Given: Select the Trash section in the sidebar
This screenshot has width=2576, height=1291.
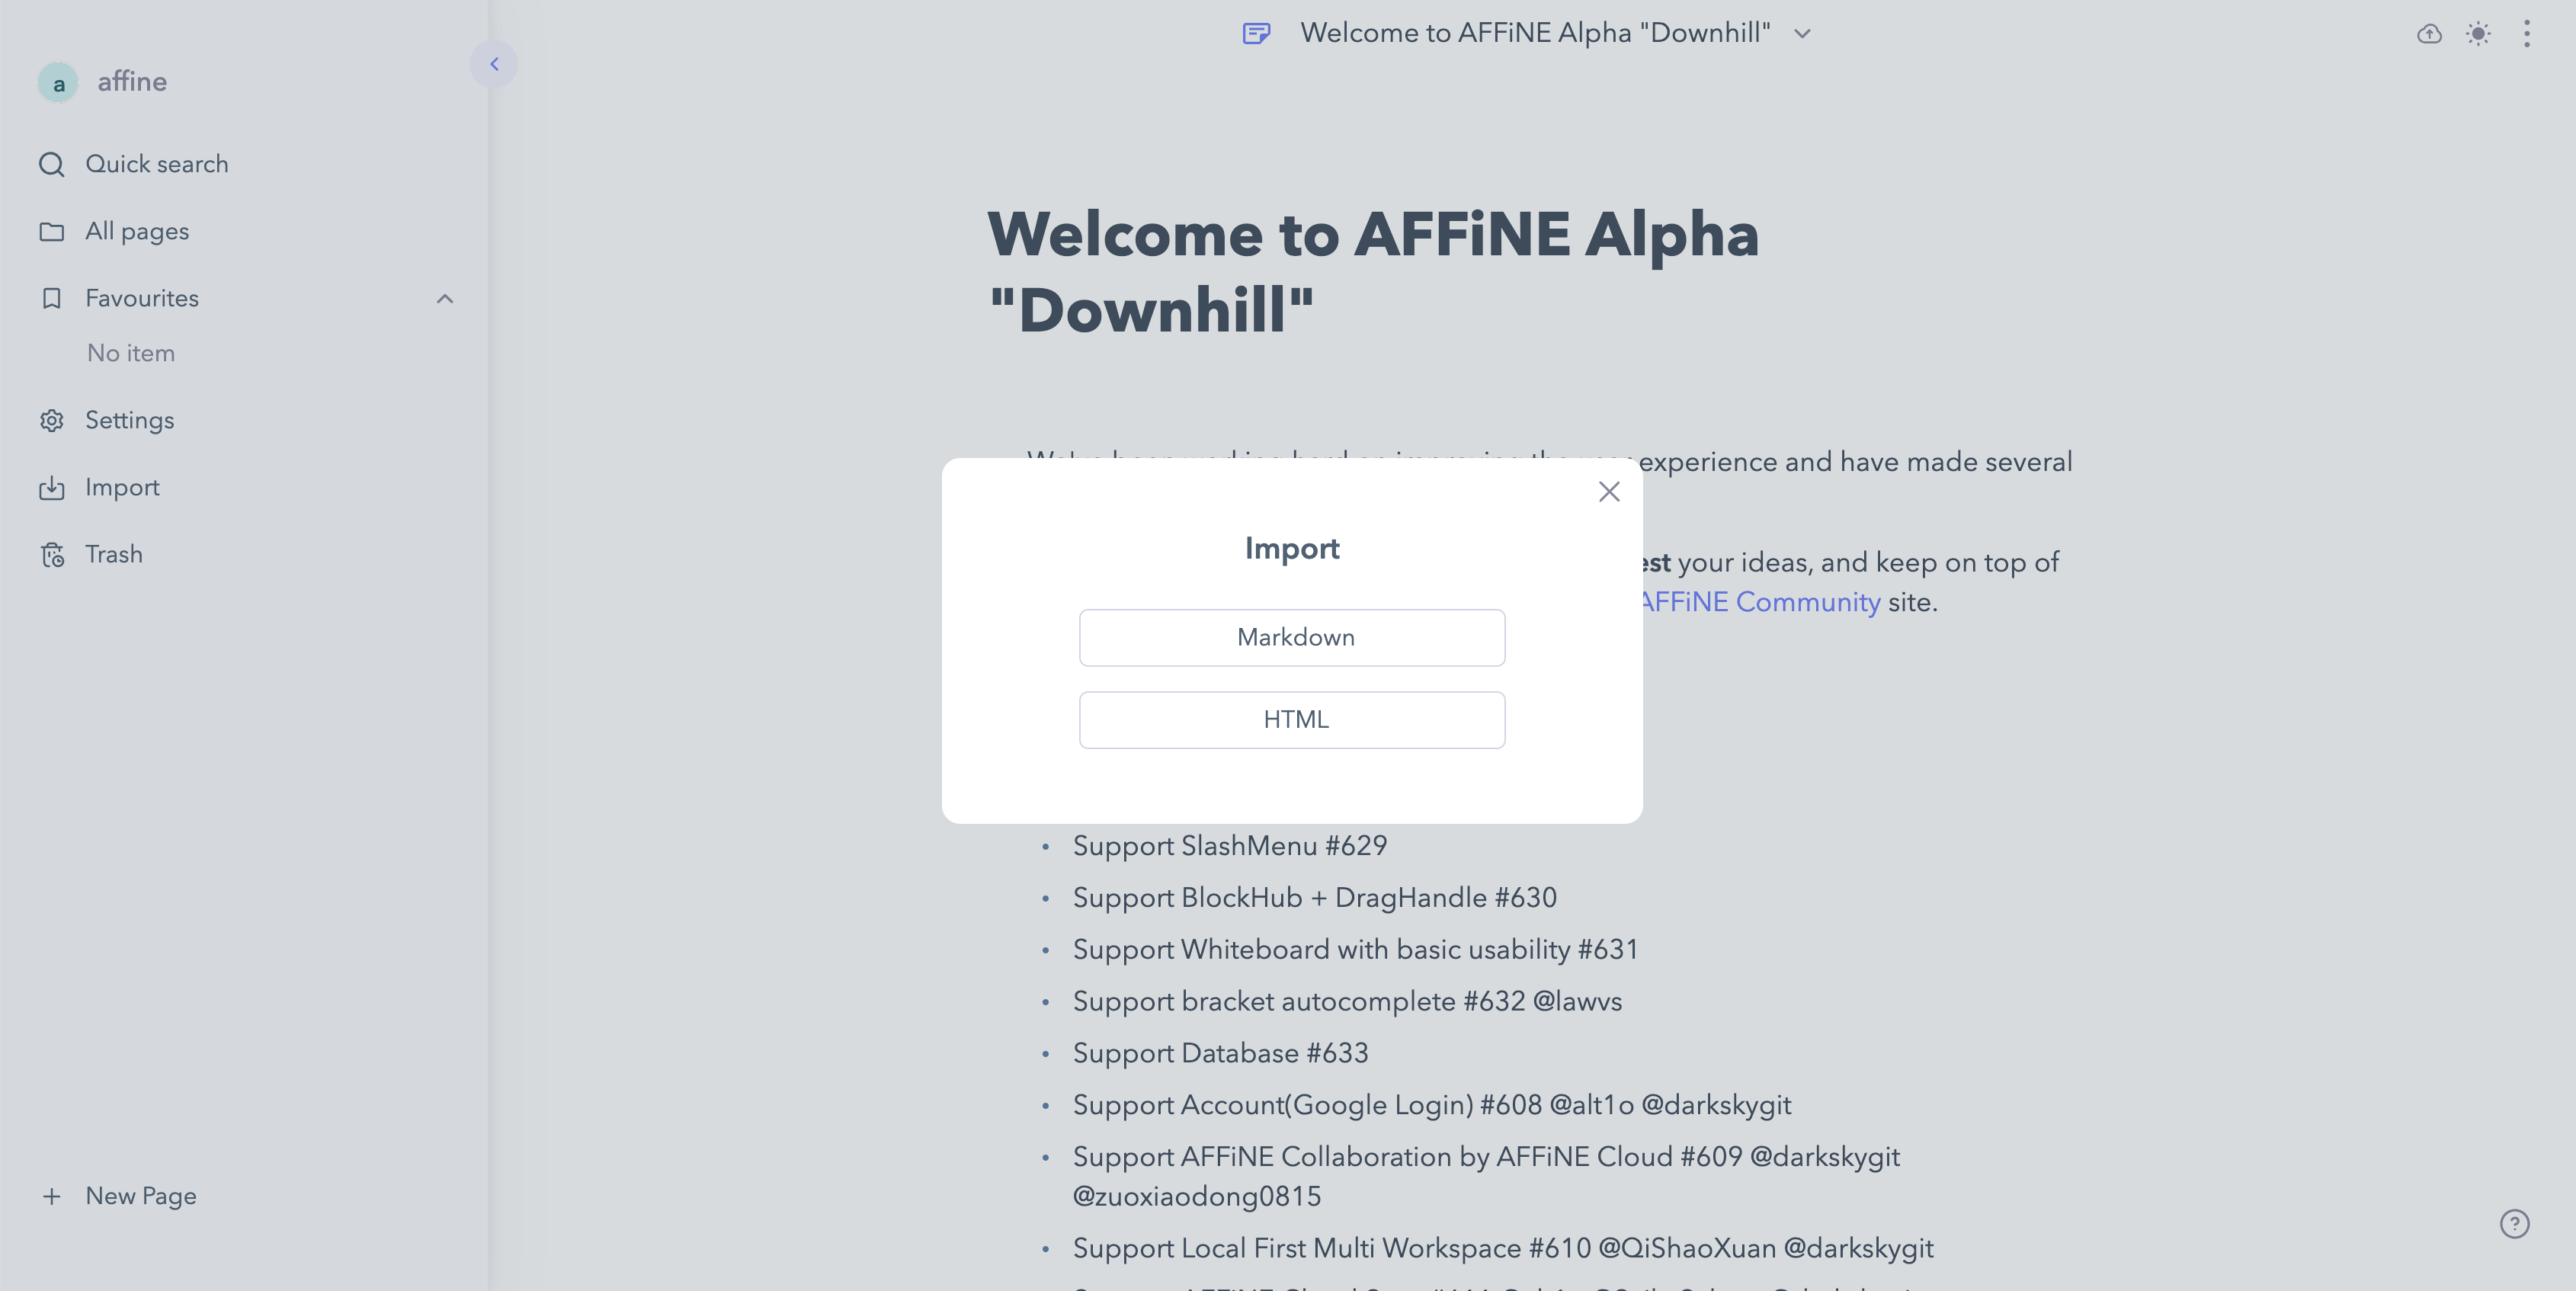Looking at the screenshot, I should point(113,554).
